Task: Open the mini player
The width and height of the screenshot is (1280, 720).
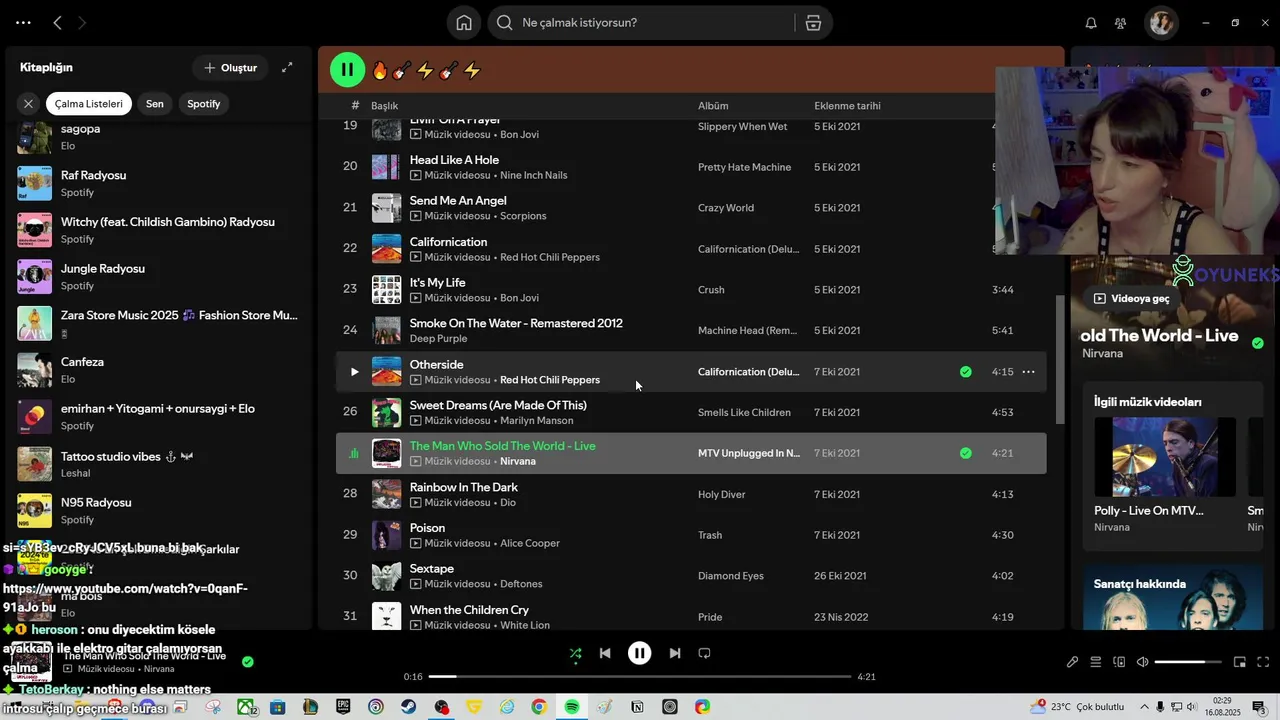Action: pyautogui.click(x=1240, y=662)
